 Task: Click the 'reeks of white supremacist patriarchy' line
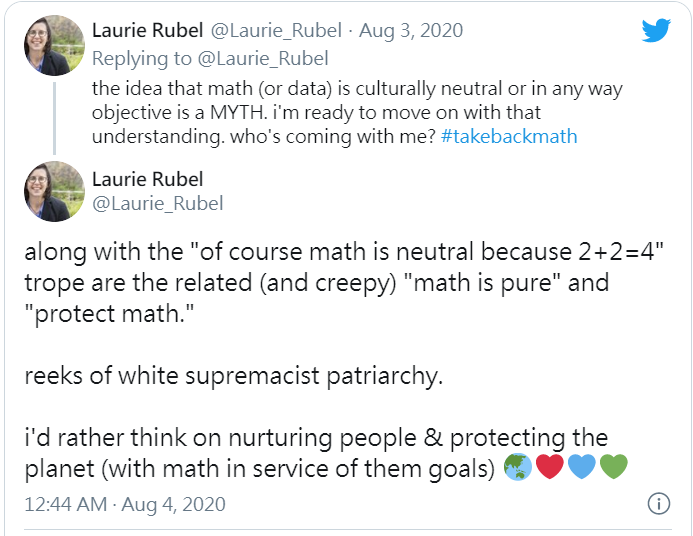[x=233, y=376]
